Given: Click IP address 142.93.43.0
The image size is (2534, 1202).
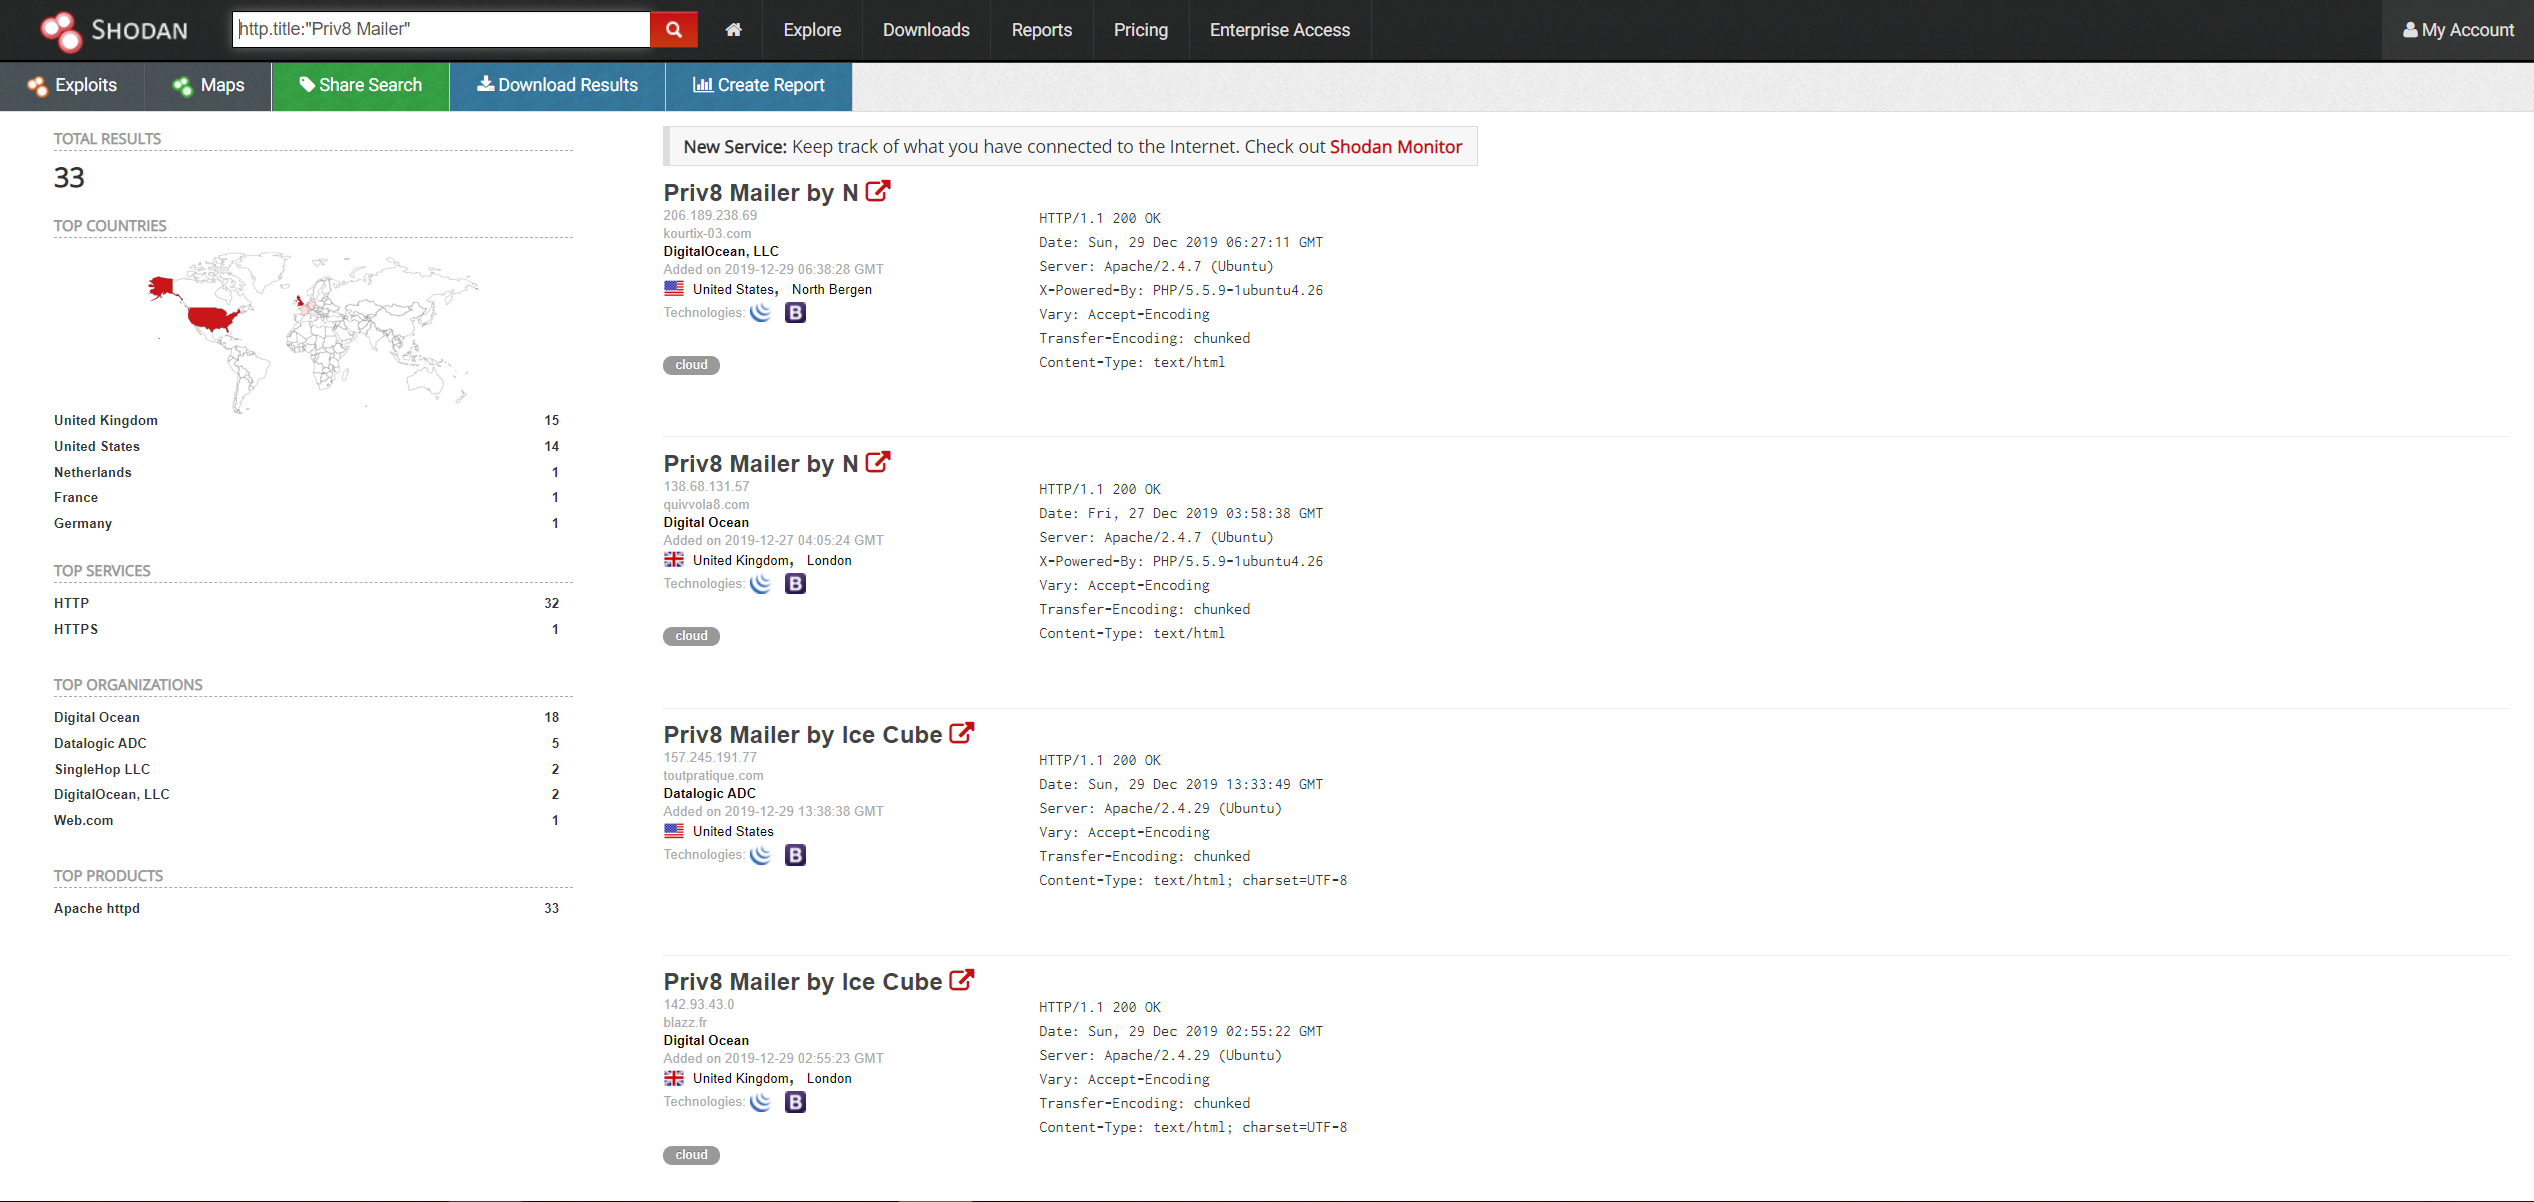Looking at the screenshot, I should (699, 1004).
